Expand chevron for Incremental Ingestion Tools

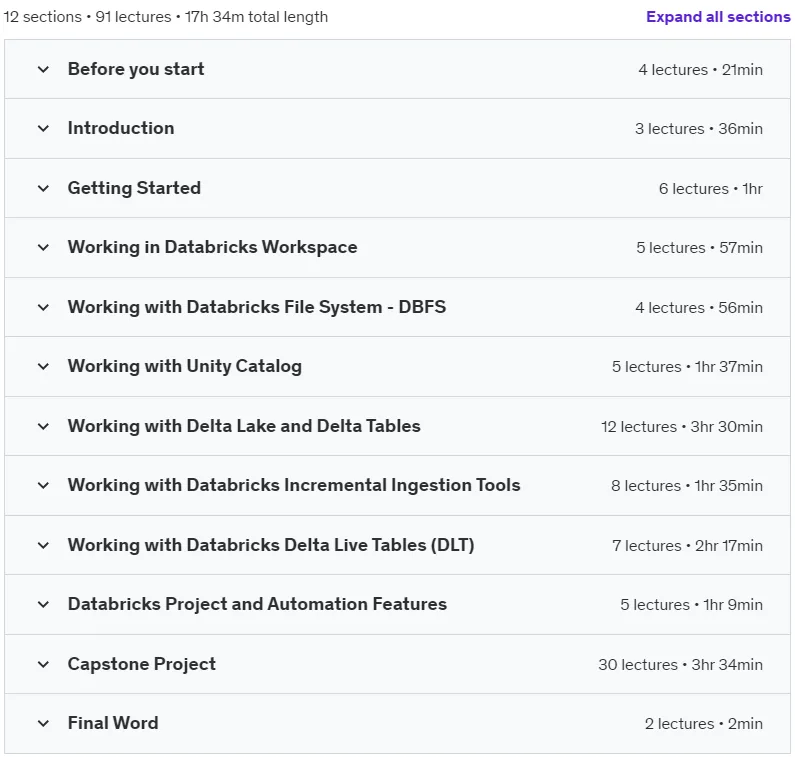click(x=44, y=486)
